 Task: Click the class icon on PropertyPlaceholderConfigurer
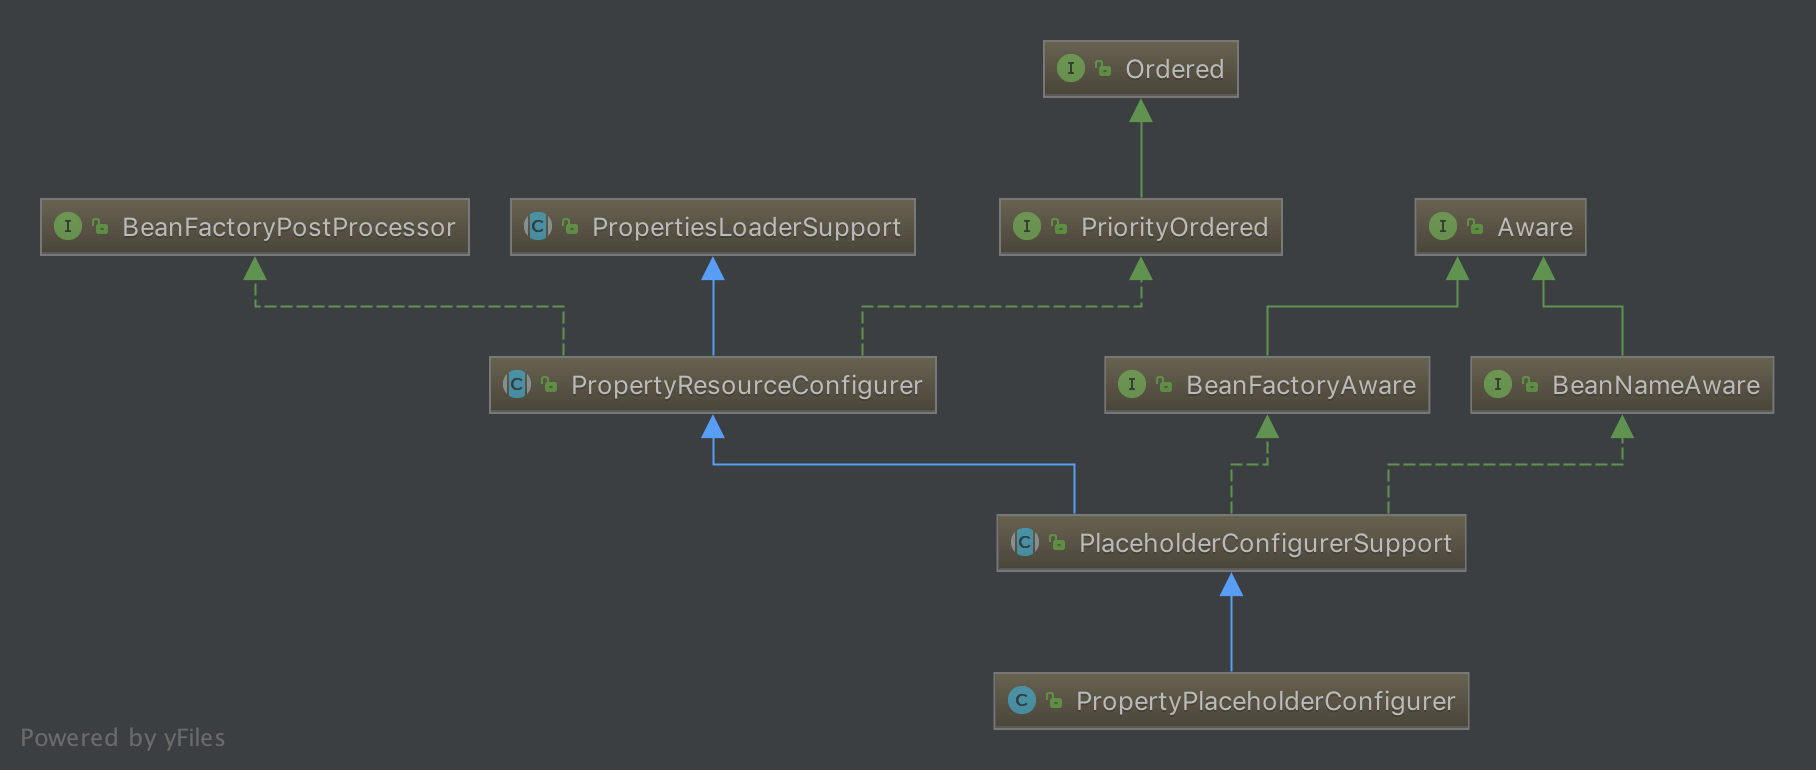[1021, 701]
